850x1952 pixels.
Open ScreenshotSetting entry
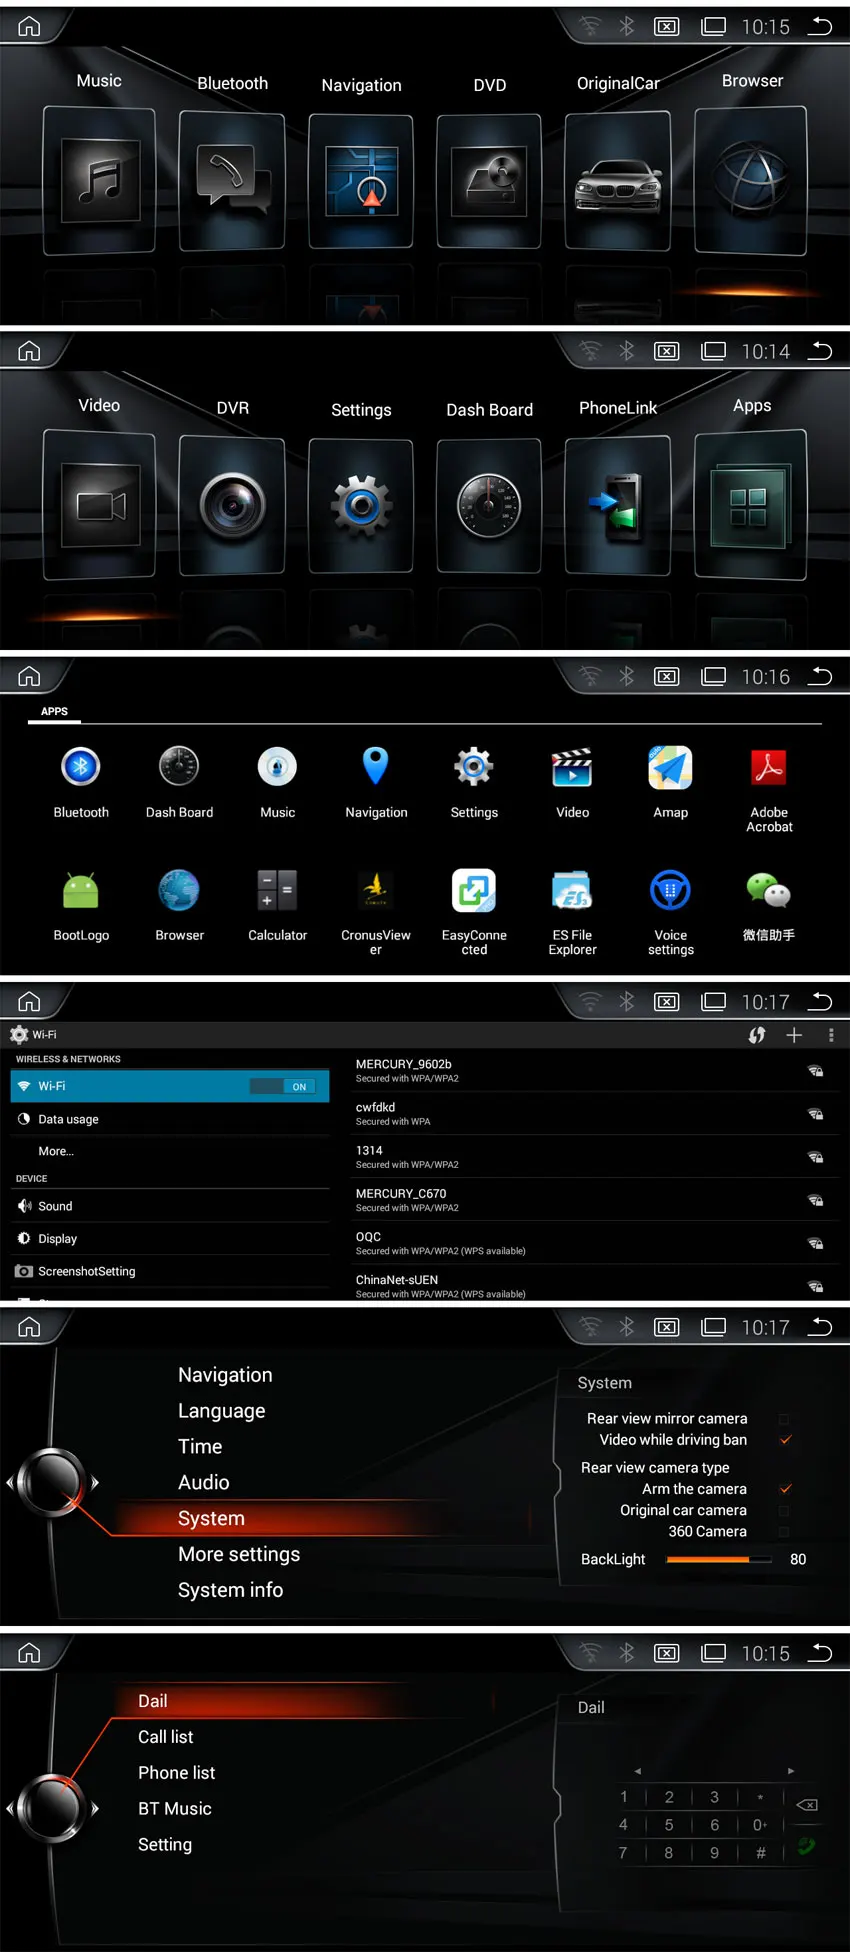[x=170, y=1271]
